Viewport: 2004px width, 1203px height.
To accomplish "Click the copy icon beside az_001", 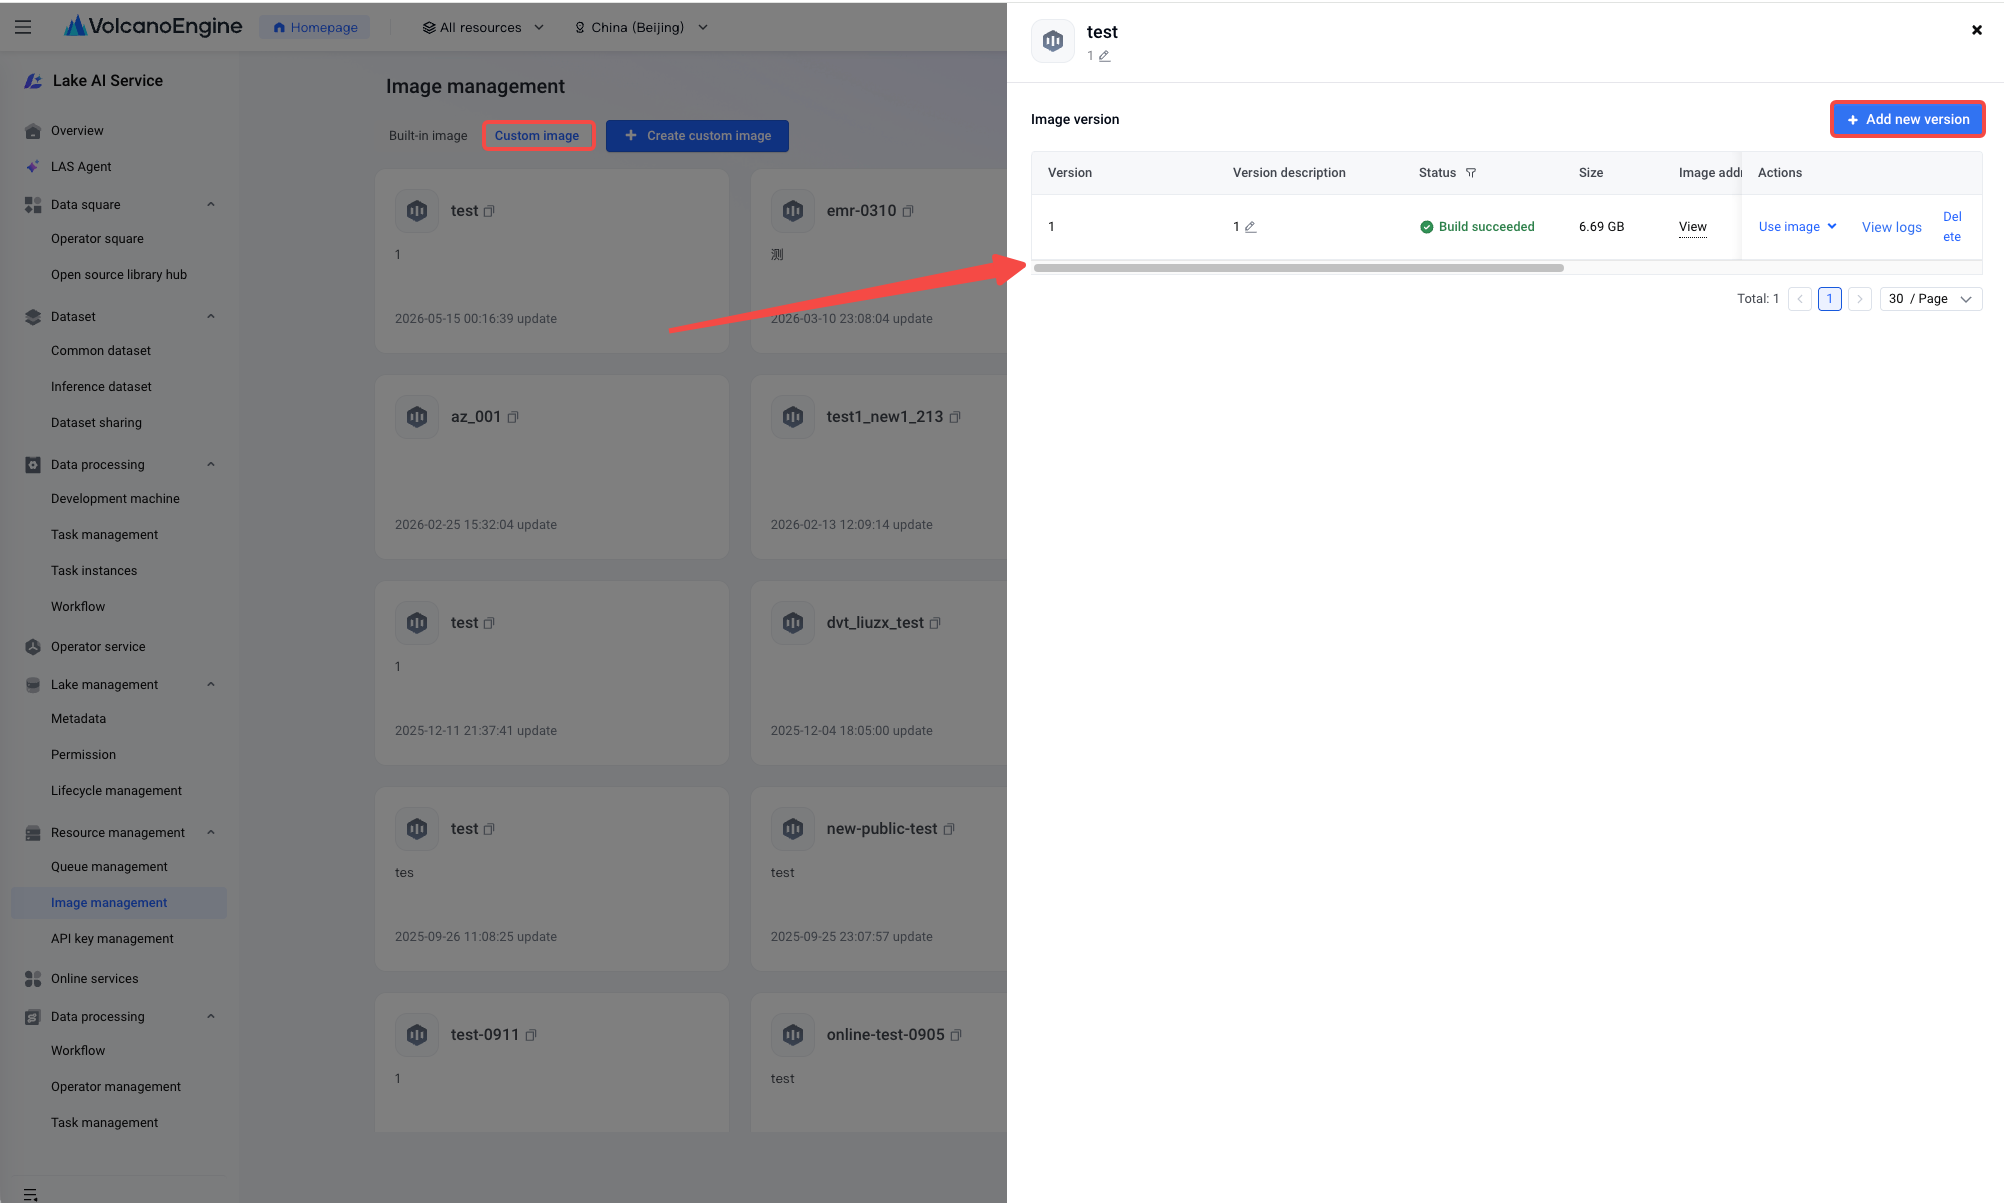I will pyautogui.click(x=513, y=417).
